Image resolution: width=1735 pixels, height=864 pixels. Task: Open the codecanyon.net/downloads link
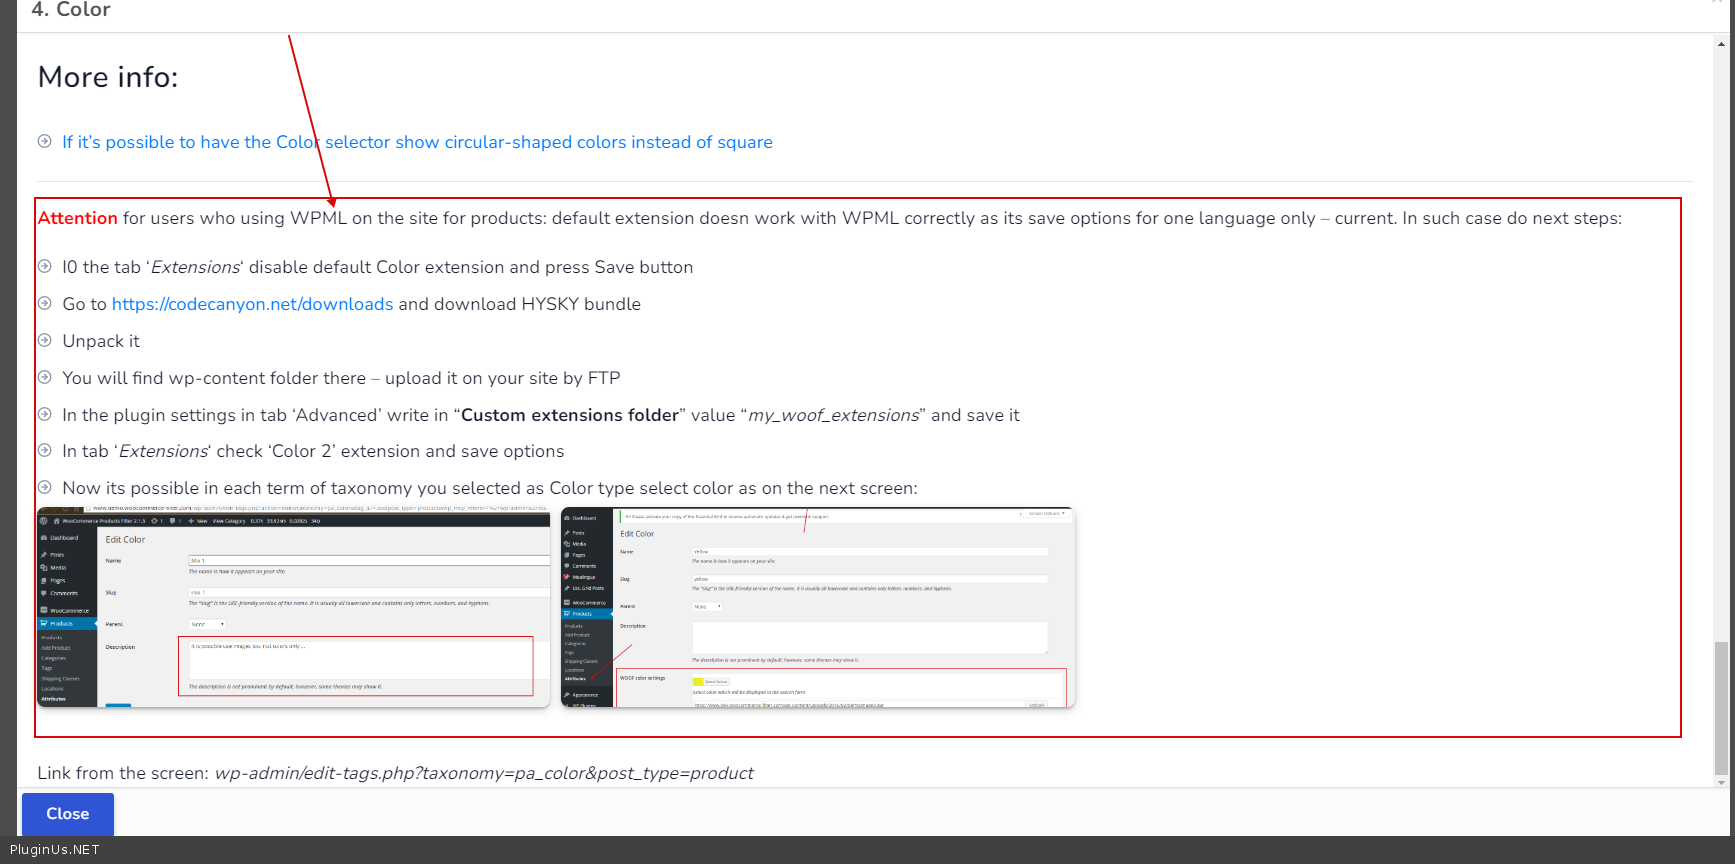(x=252, y=304)
